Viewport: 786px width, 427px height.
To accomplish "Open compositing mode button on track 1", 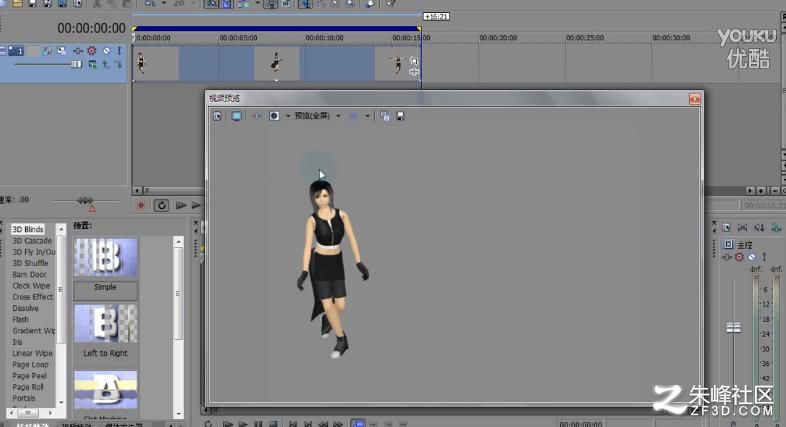I will click(x=92, y=64).
